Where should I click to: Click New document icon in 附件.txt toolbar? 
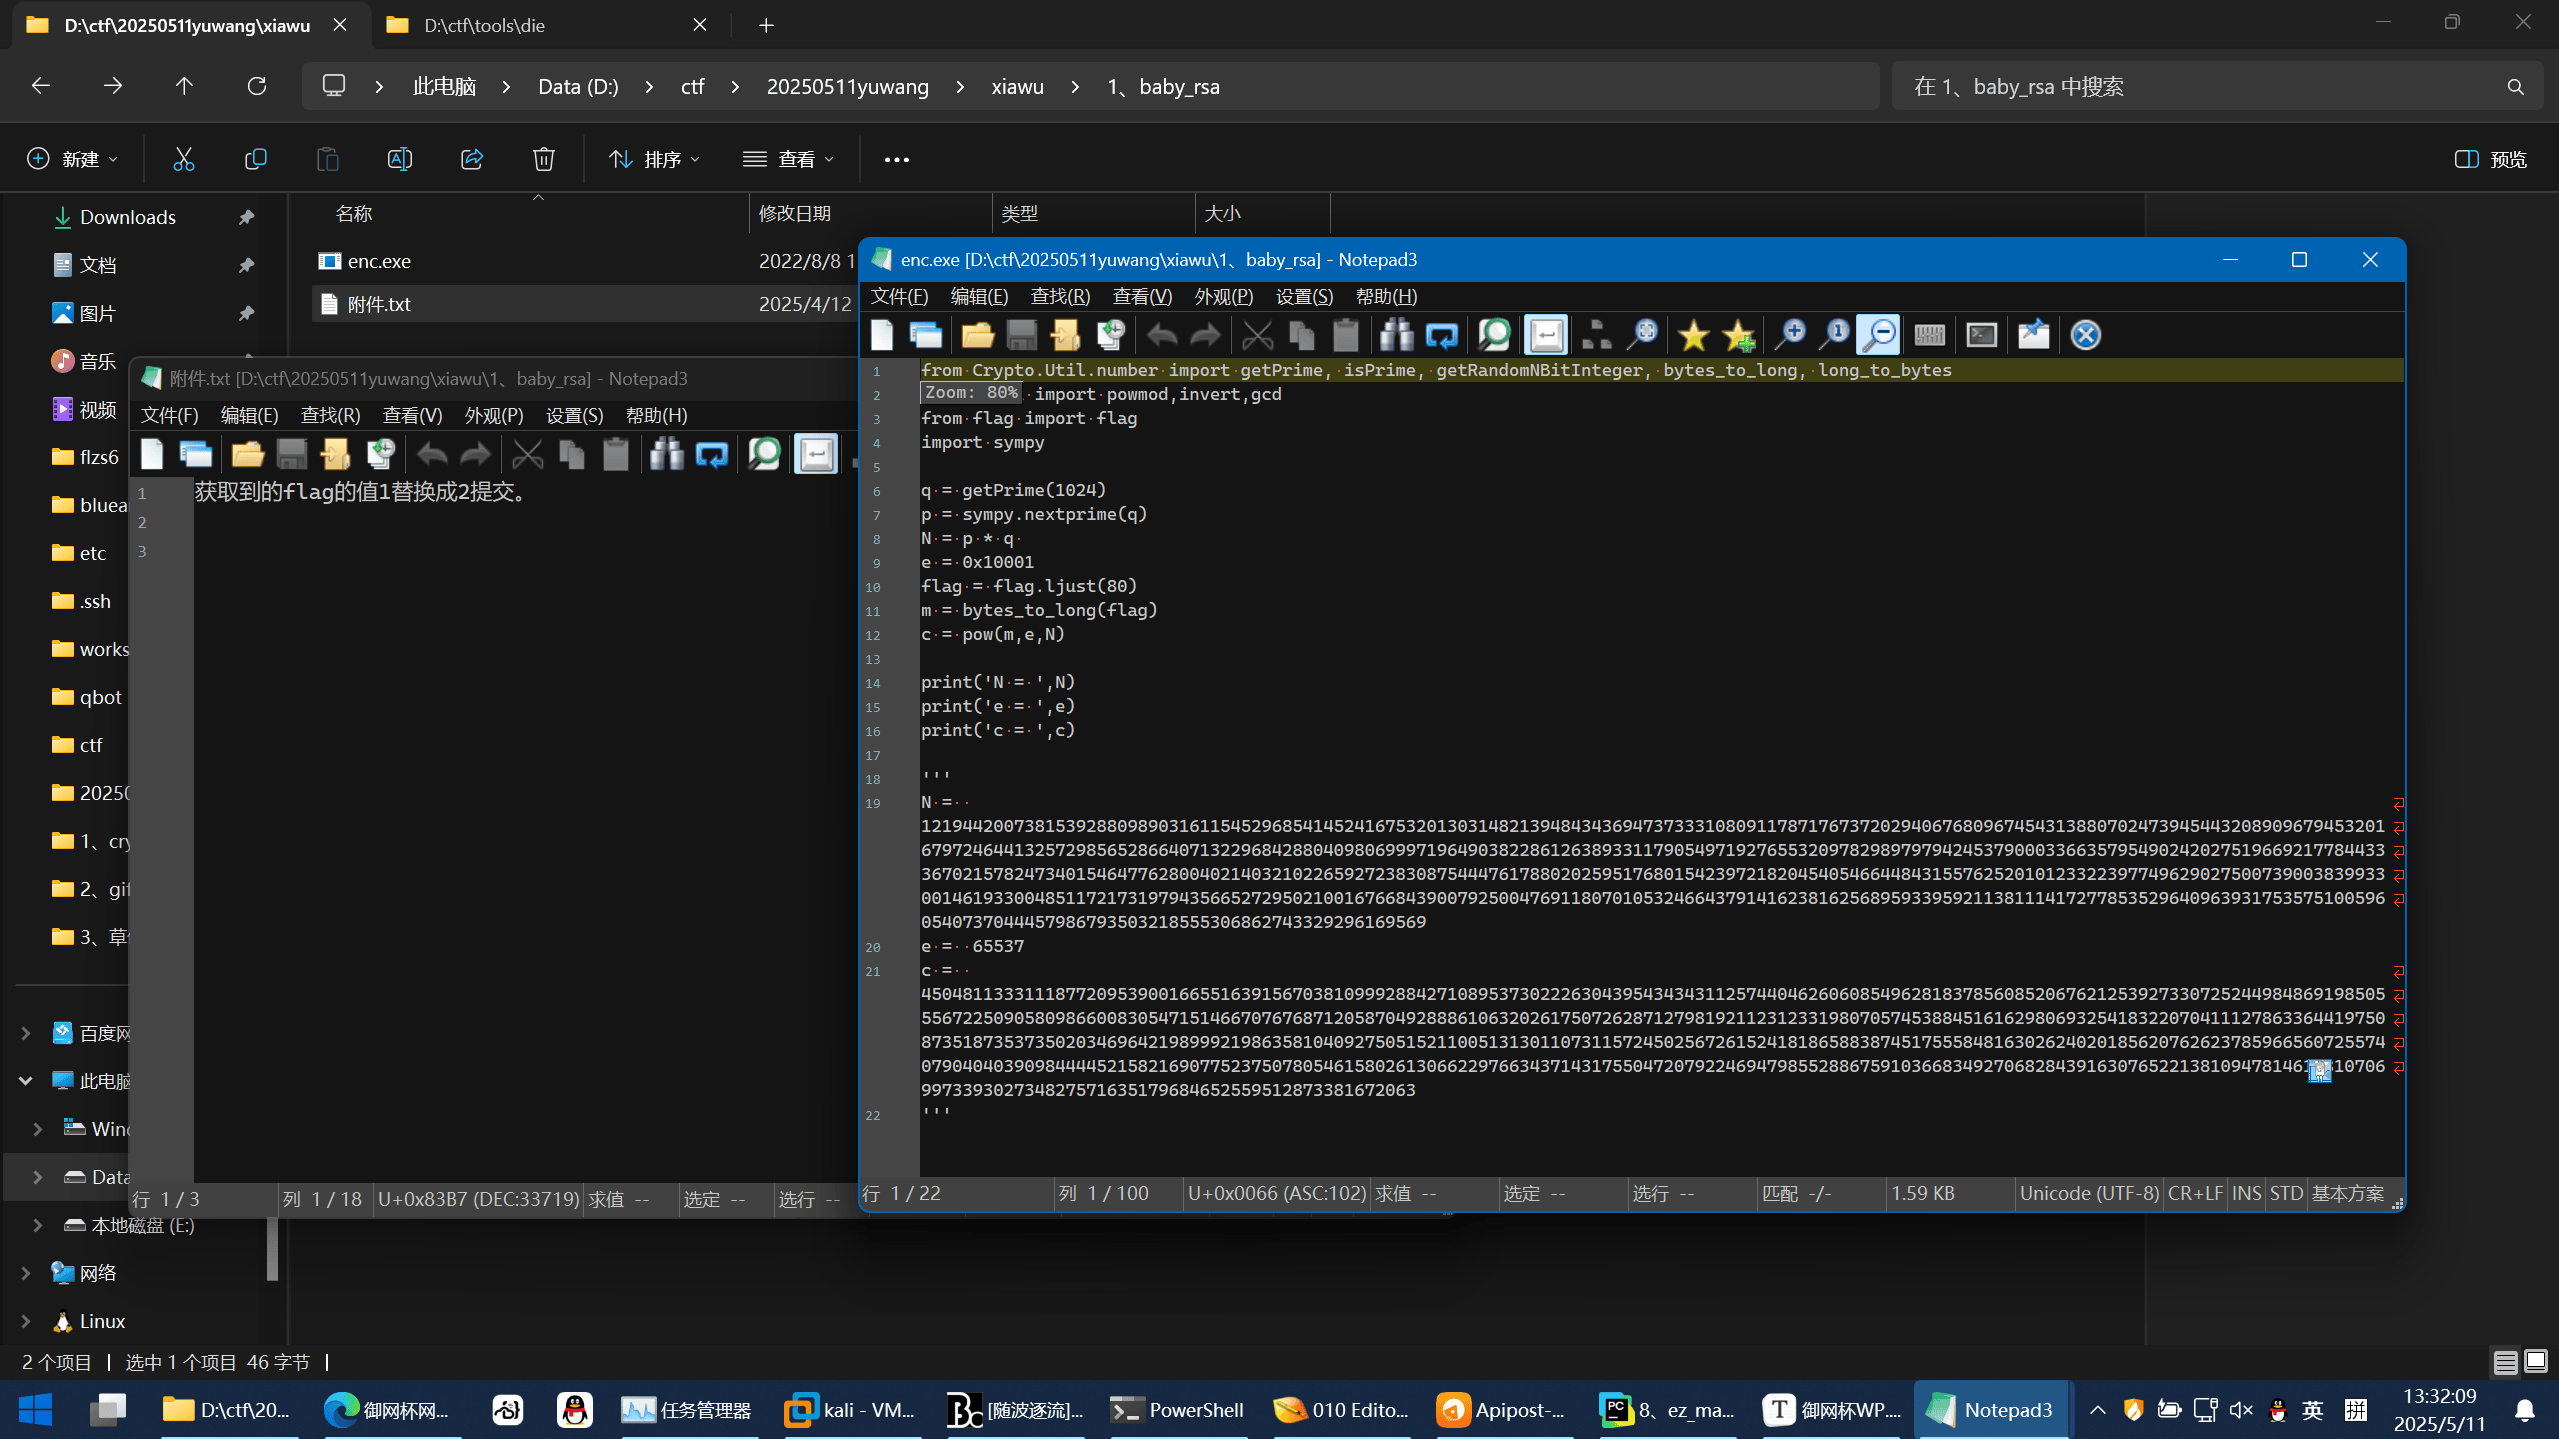point(152,455)
